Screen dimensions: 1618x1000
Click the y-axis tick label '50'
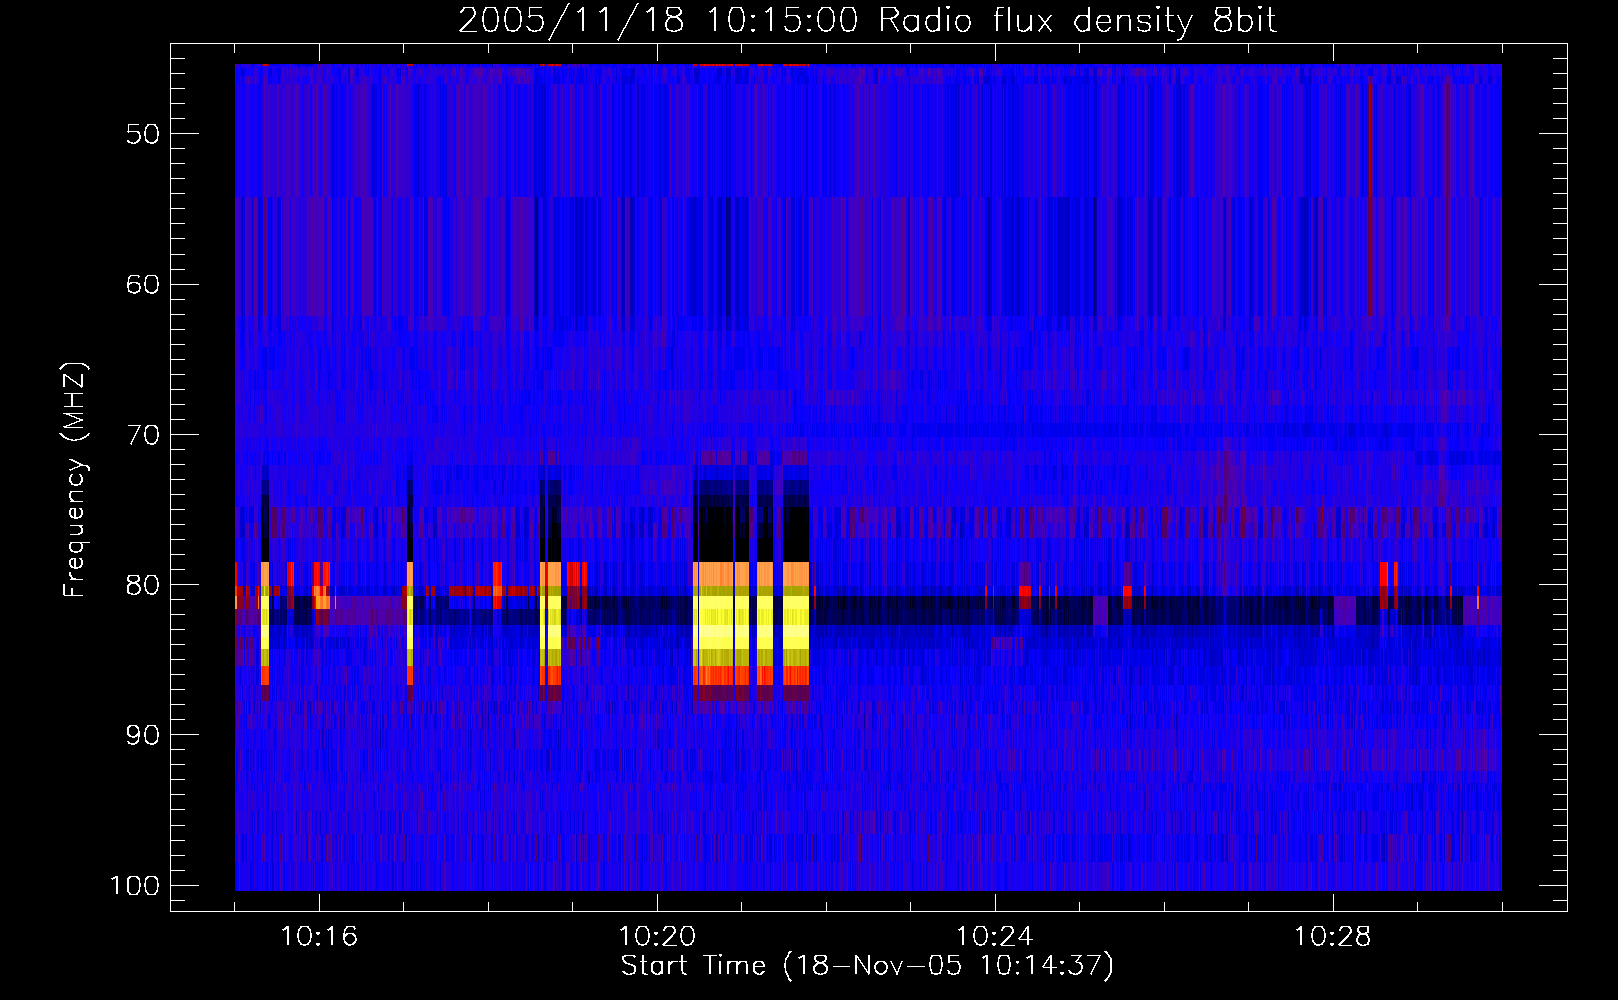[x=142, y=134]
